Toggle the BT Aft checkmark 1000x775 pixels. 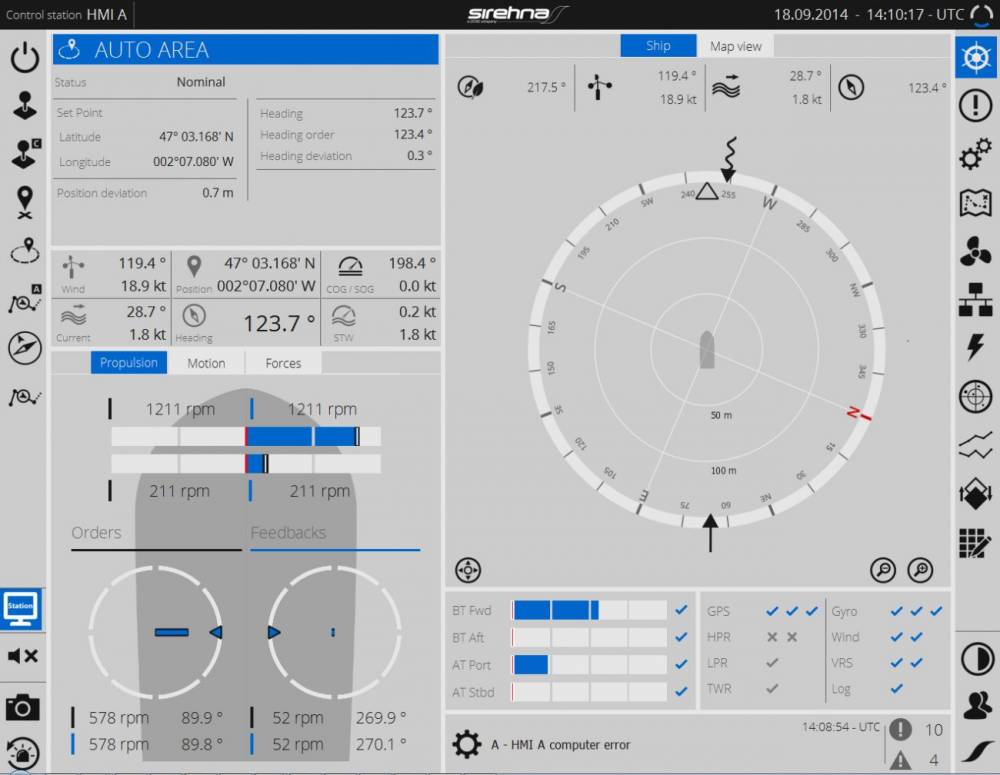tap(681, 637)
